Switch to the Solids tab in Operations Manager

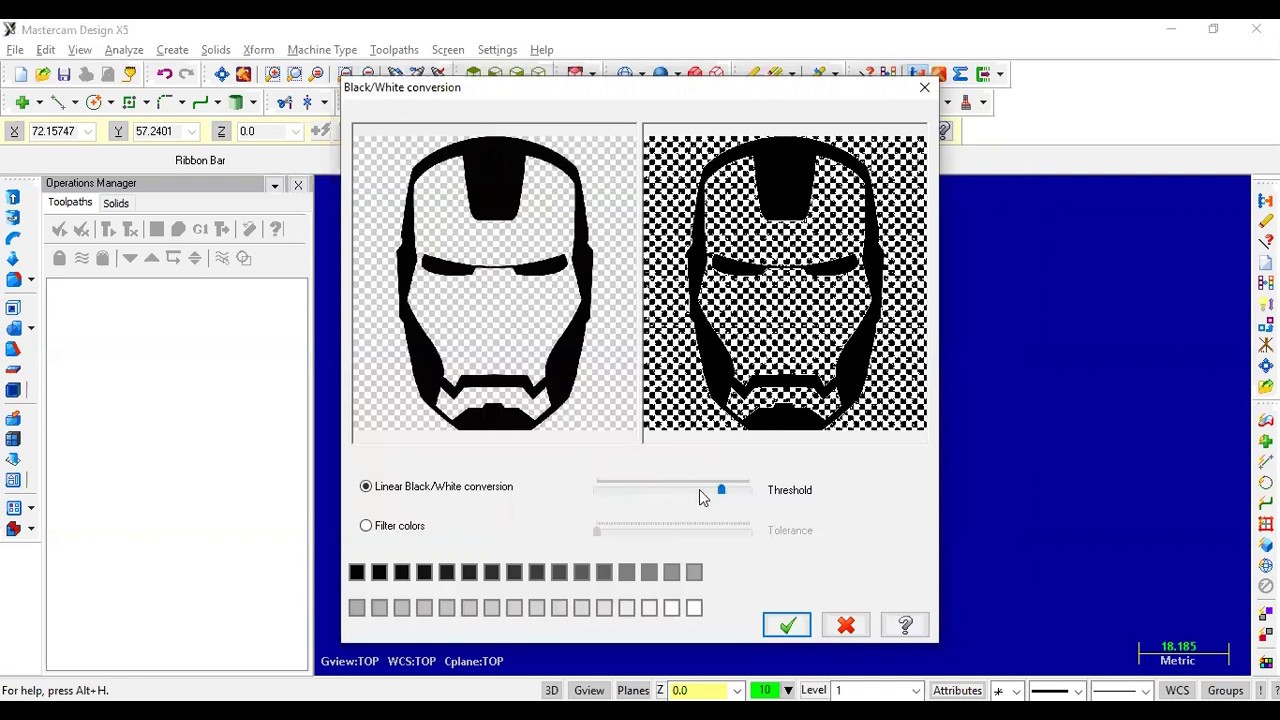click(116, 203)
